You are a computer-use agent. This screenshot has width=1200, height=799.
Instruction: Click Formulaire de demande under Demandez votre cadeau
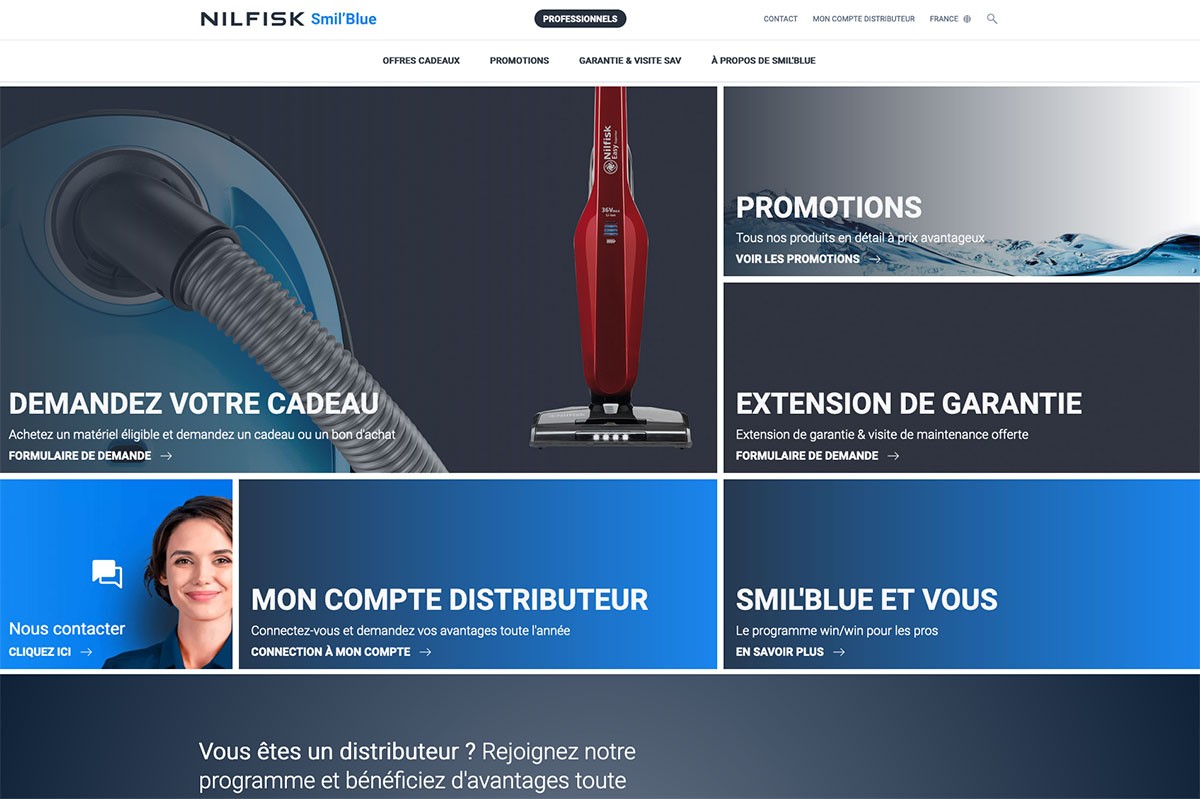pos(80,456)
